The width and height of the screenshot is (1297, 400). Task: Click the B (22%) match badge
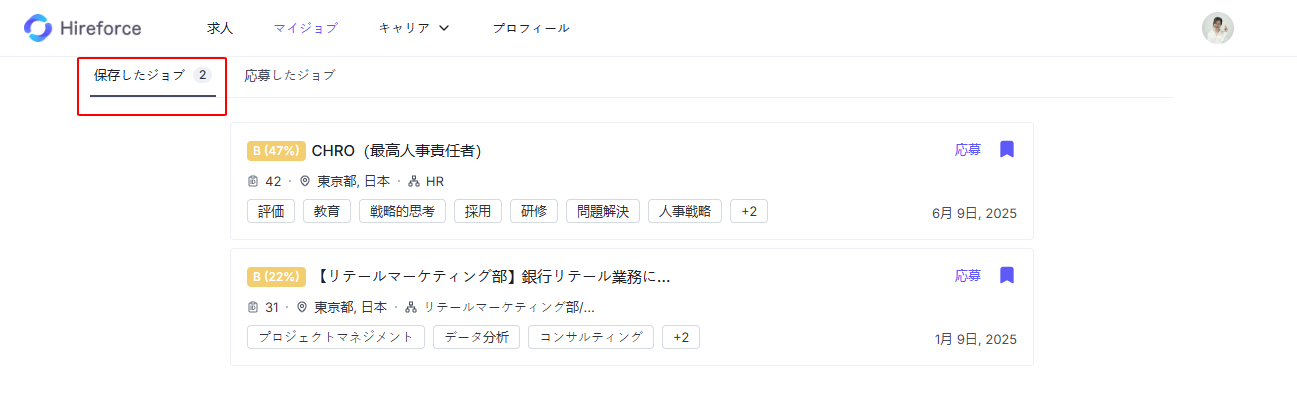(x=276, y=277)
